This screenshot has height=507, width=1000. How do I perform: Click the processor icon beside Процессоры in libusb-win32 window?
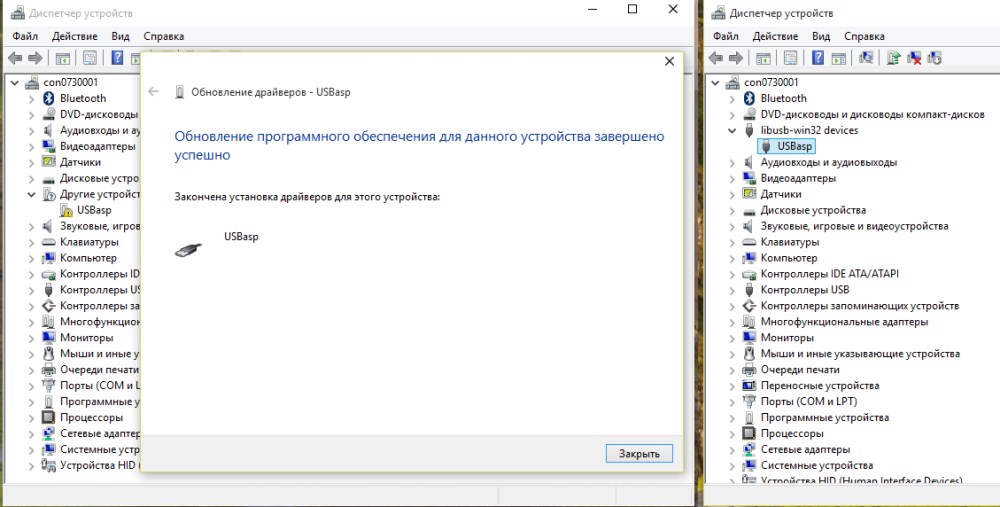click(749, 433)
